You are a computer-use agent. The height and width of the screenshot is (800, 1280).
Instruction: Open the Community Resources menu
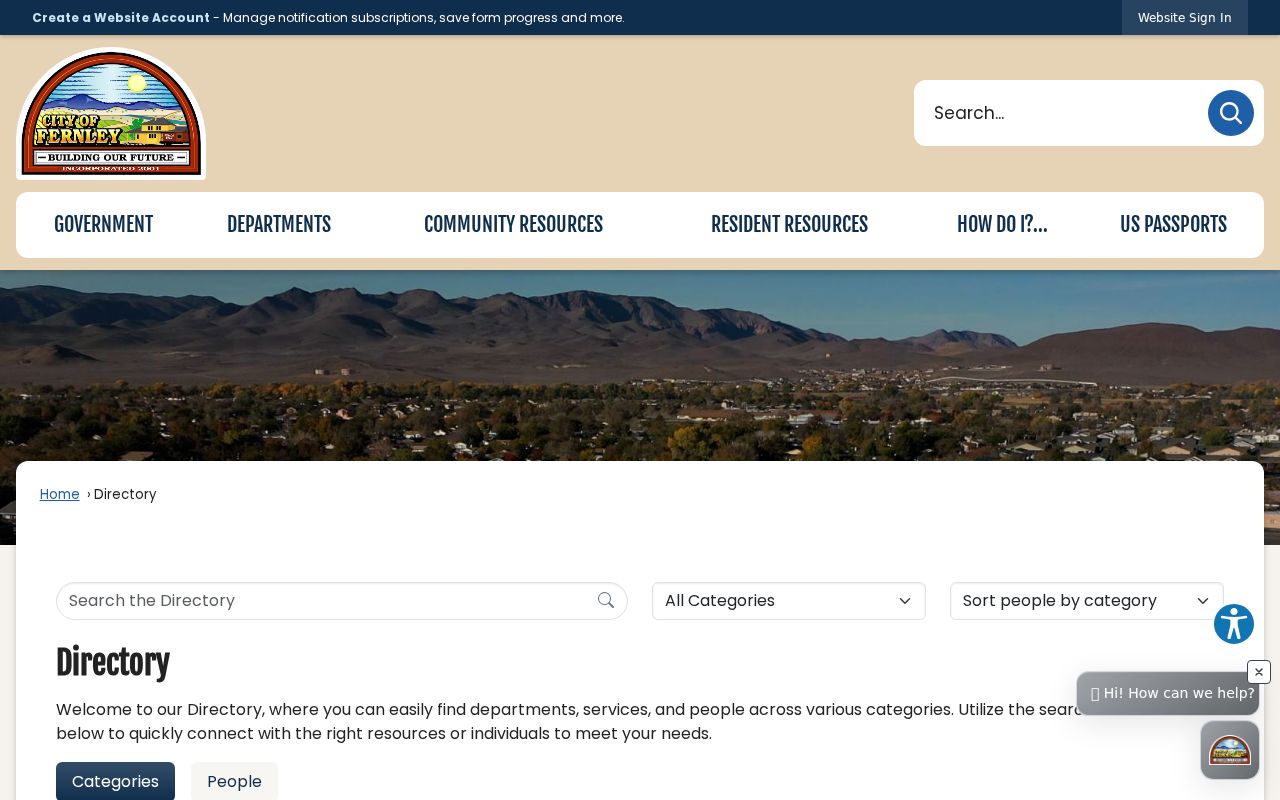(513, 225)
